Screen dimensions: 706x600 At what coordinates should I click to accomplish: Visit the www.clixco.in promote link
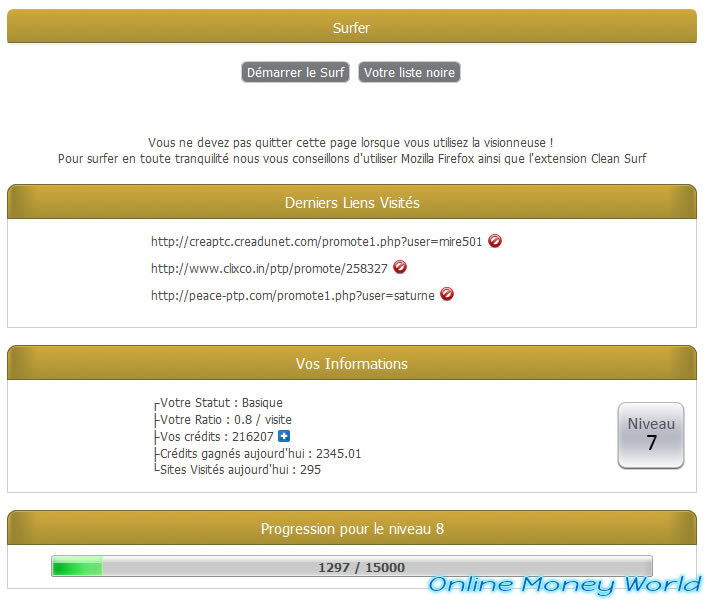pyautogui.click(x=269, y=269)
